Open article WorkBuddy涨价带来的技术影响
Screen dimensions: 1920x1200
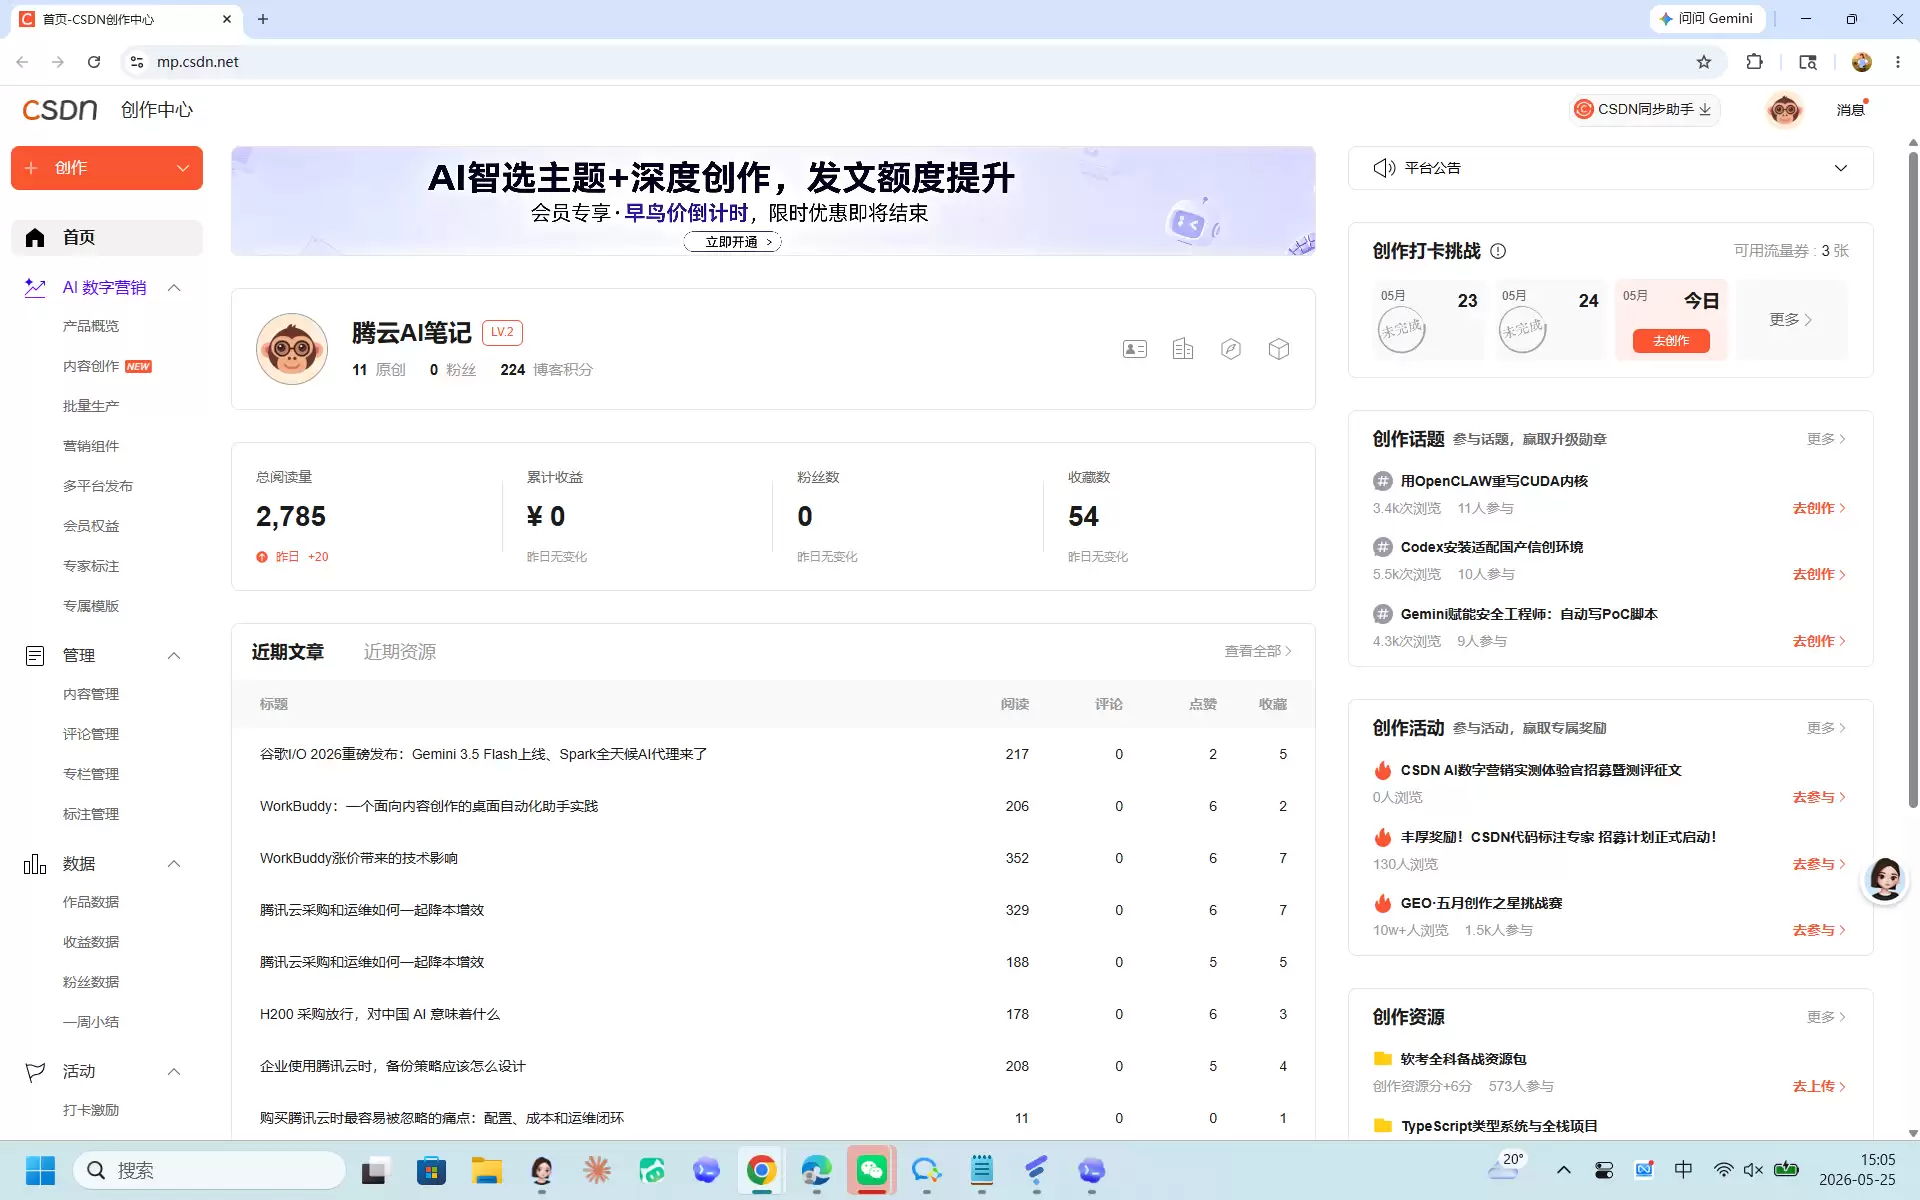pos(359,858)
